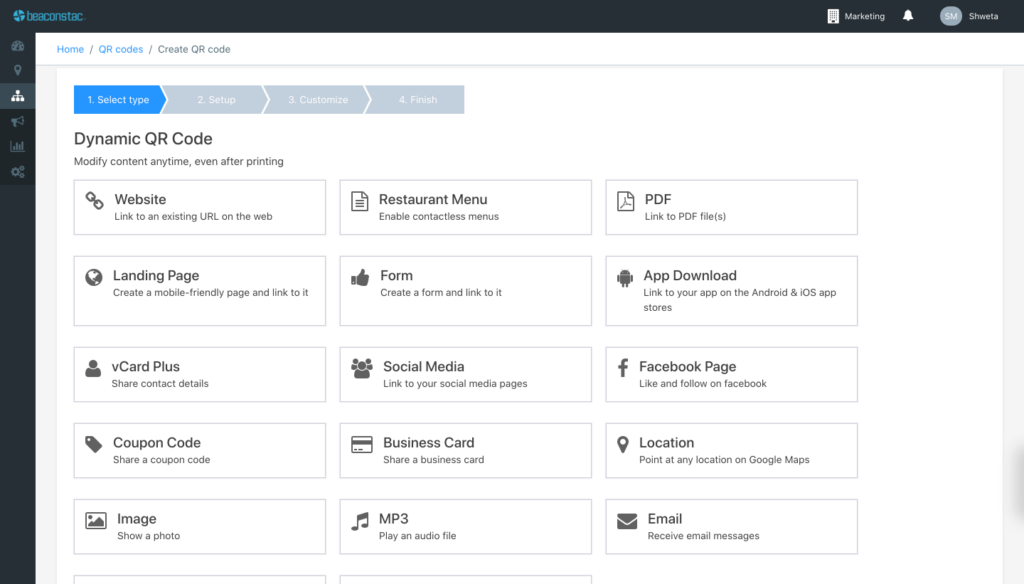Pick the Social Media title
Image resolution: width=1024 pixels, height=584 pixels.
424,366
